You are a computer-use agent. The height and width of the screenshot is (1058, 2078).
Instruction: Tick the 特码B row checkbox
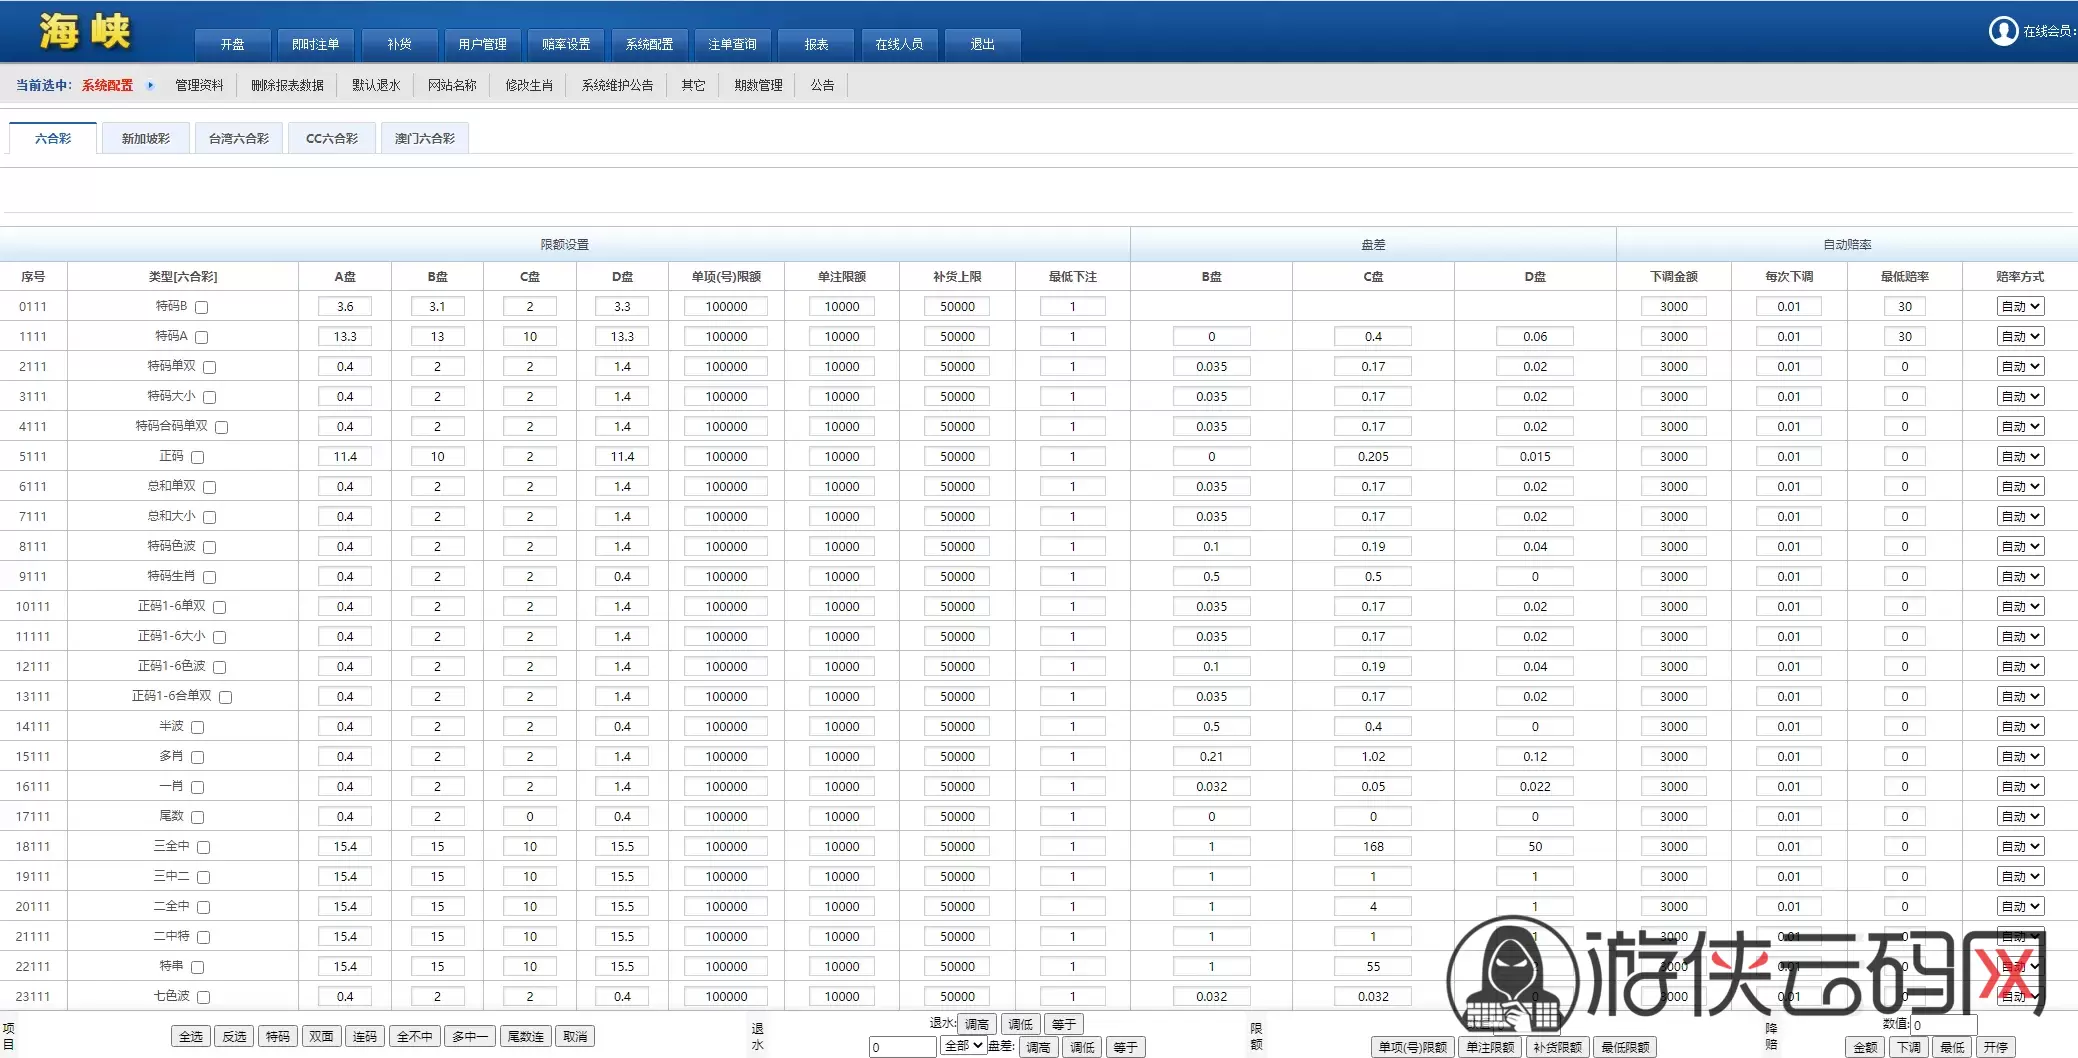(201, 307)
